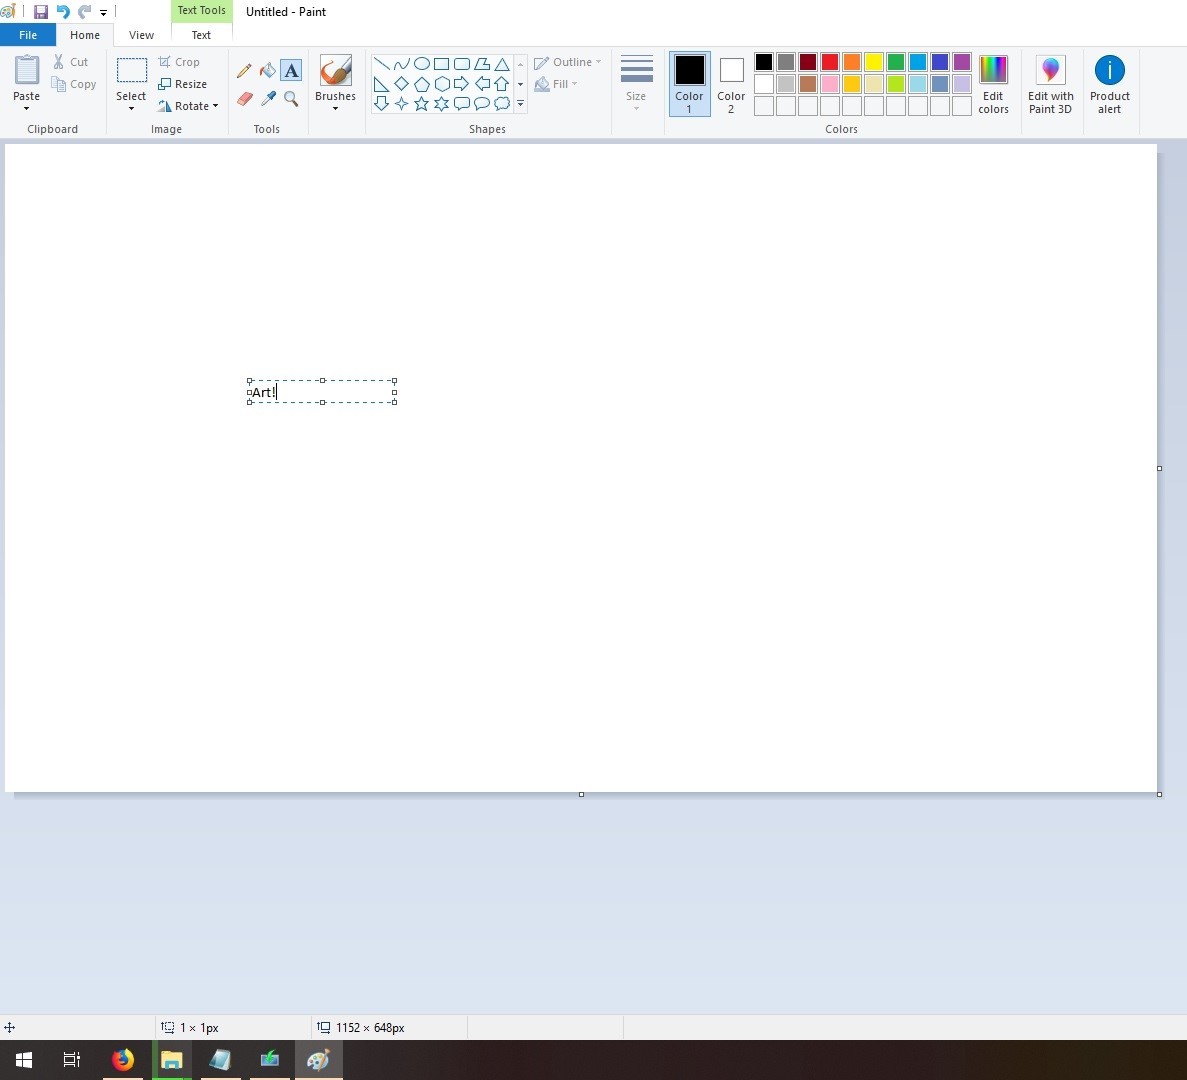Open Customize Quick Access Toolbar dropdown
Image resolution: width=1187 pixels, height=1080 pixels.
click(x=104, y=12)
